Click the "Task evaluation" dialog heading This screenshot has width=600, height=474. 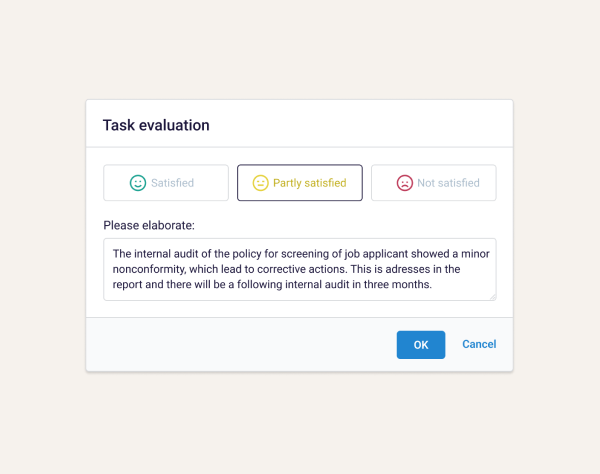coord(156,125)
